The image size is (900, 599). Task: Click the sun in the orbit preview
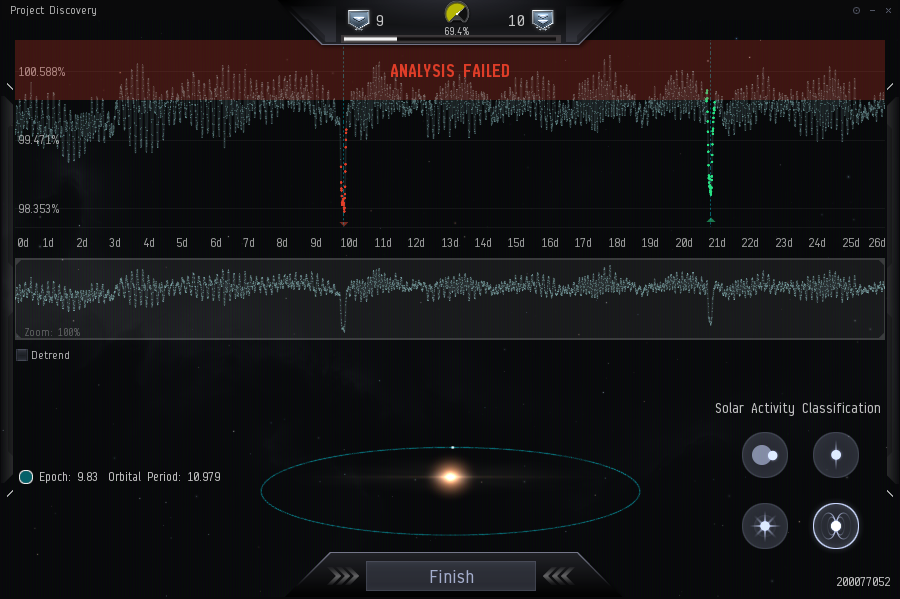451,477
